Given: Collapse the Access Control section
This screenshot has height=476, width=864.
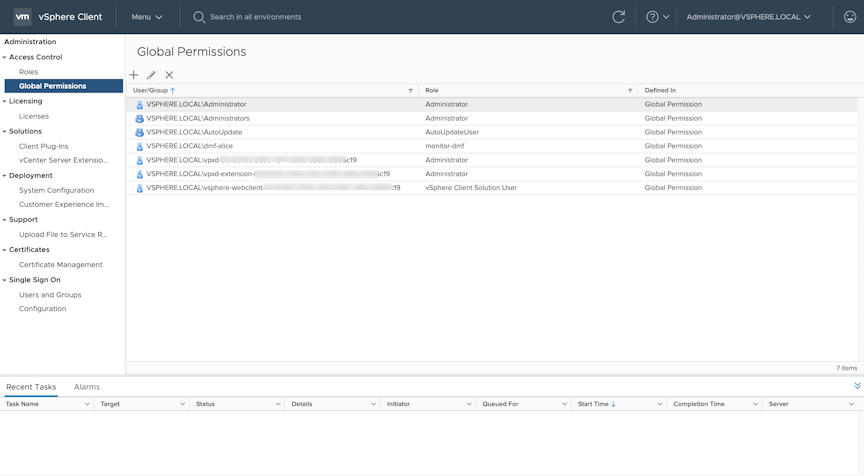Looking at the screenshot, I should click(x=4, y=57).
